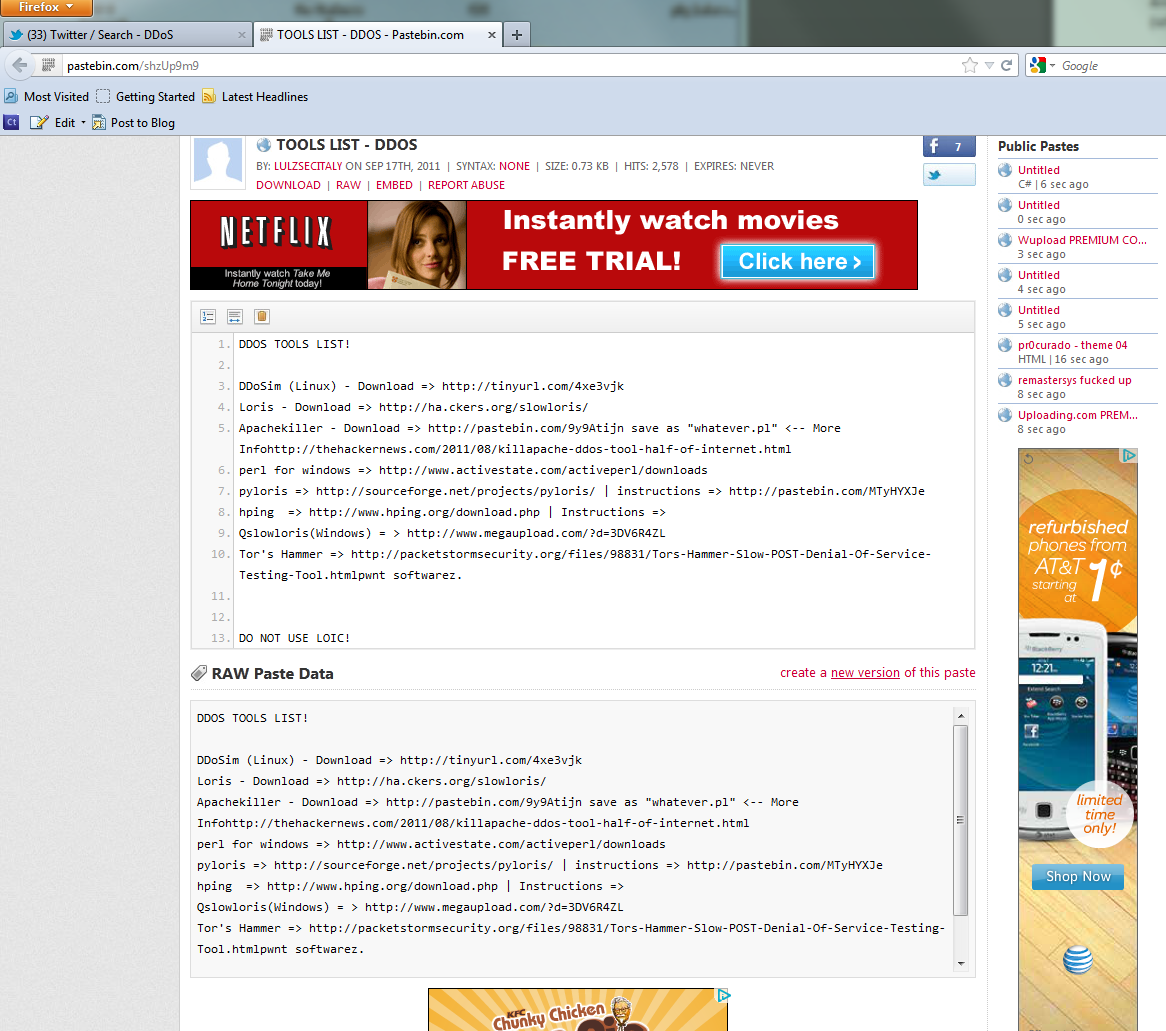Click the raw paste box scroll down arrow

tap(961, 963)
